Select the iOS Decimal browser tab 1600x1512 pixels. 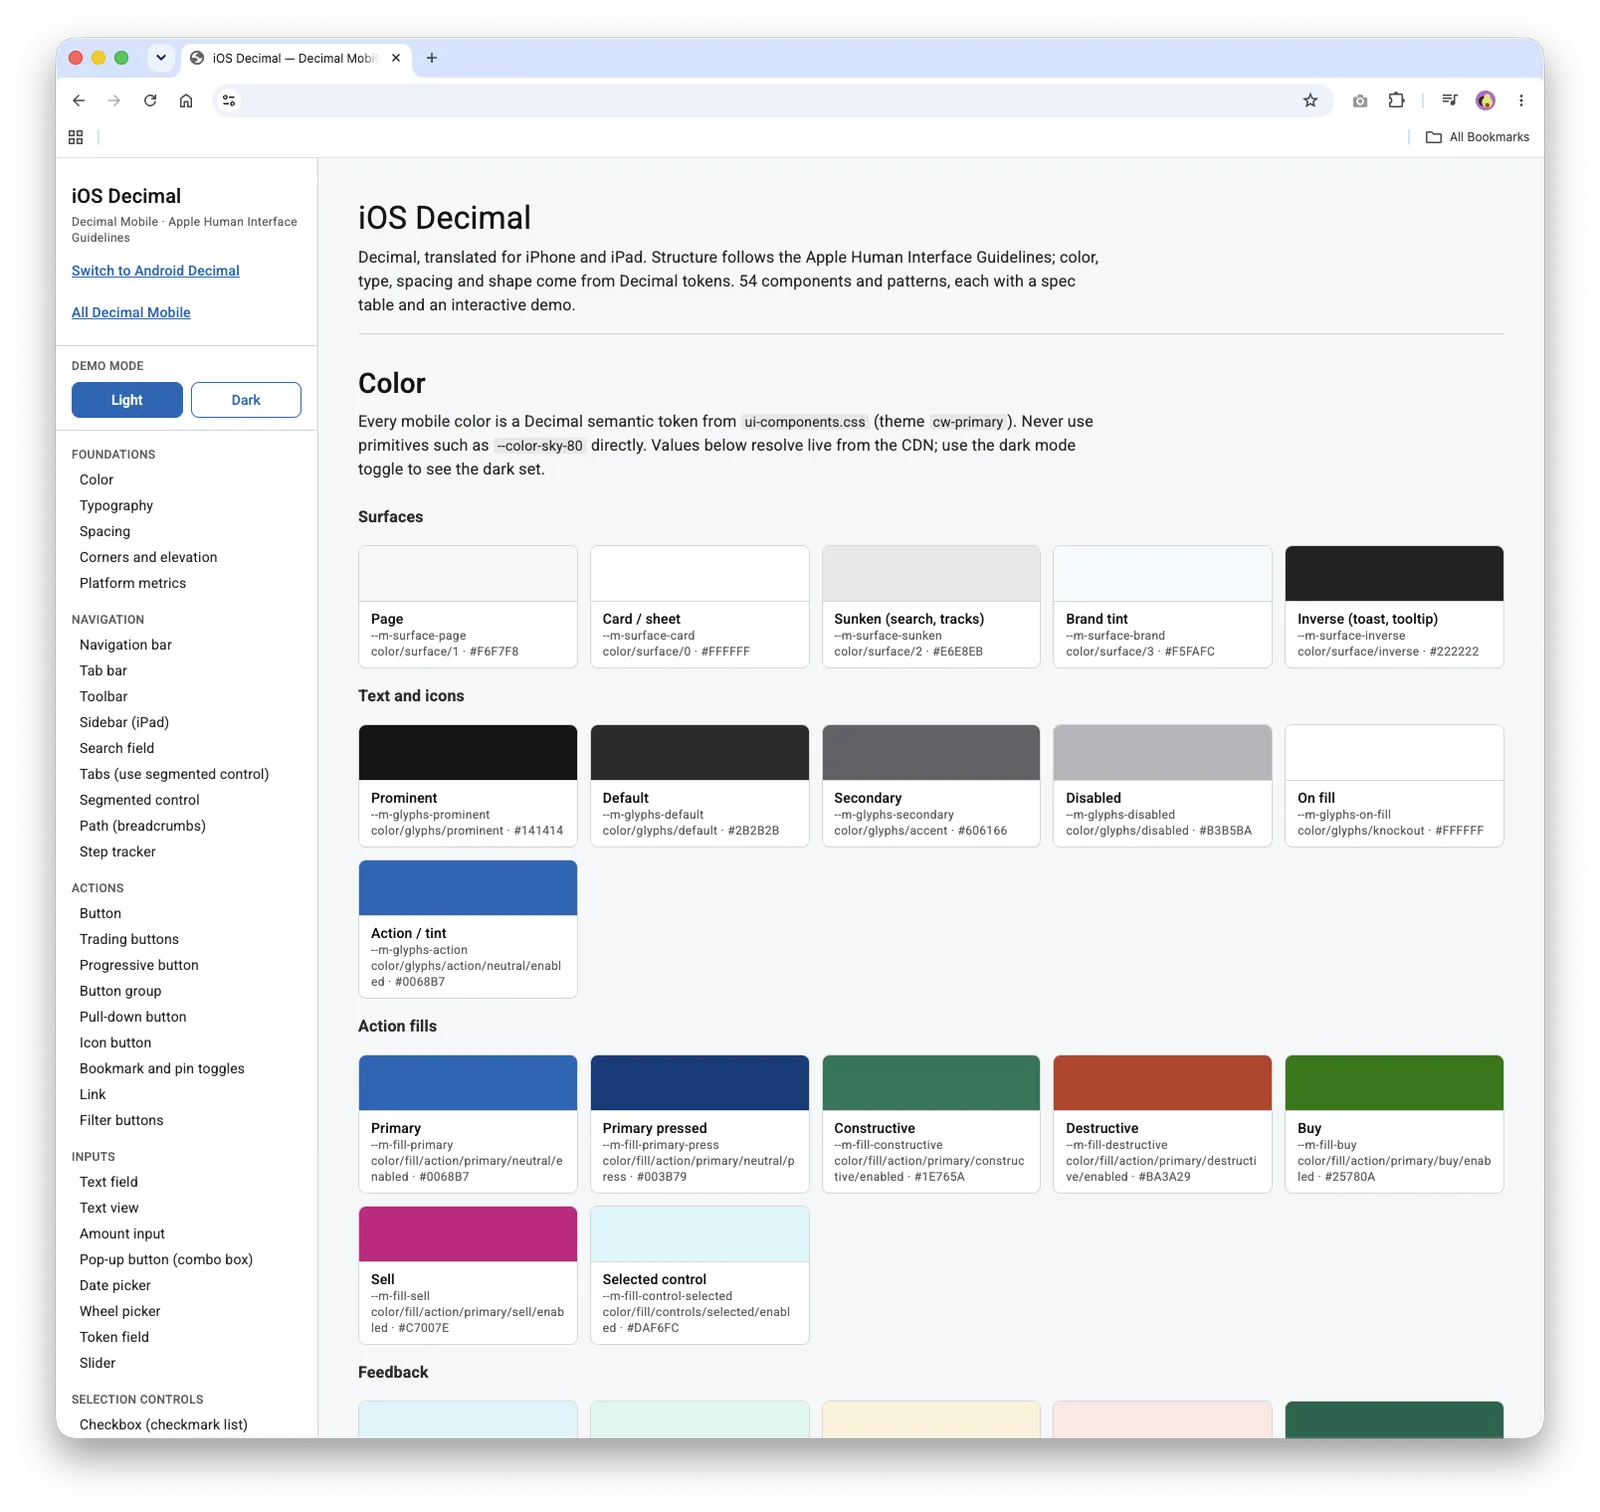(295, 58)
